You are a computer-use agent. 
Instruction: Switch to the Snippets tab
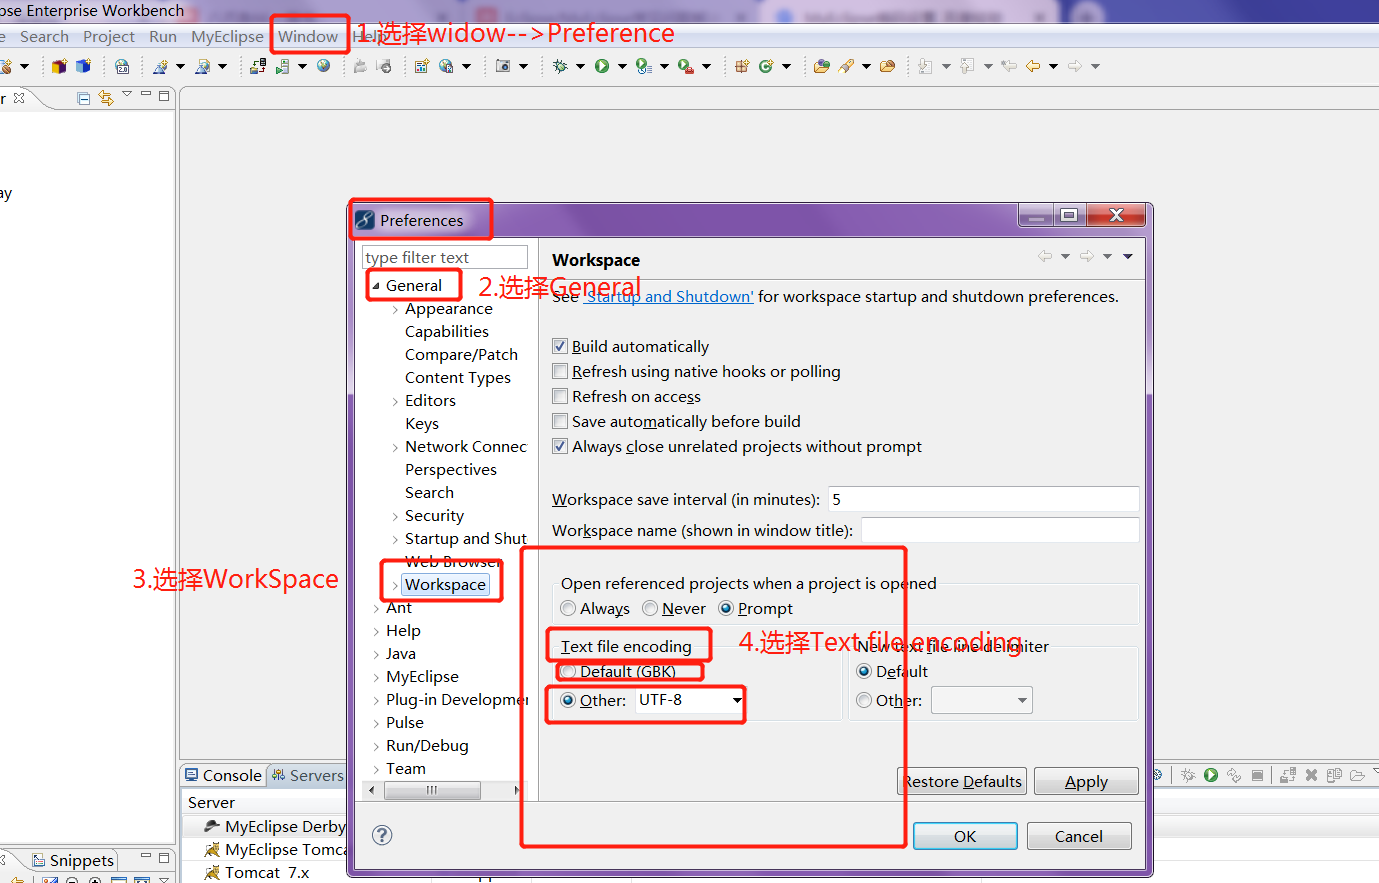[x=73, y=860]
